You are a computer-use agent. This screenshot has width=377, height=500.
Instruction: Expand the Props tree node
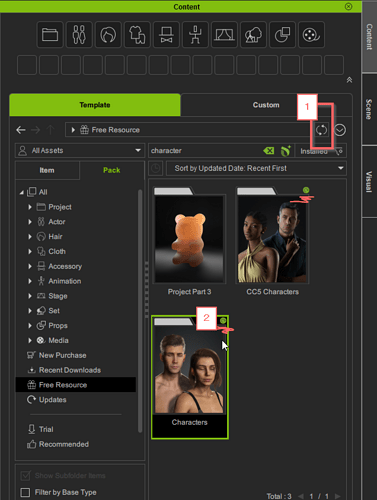30,326
